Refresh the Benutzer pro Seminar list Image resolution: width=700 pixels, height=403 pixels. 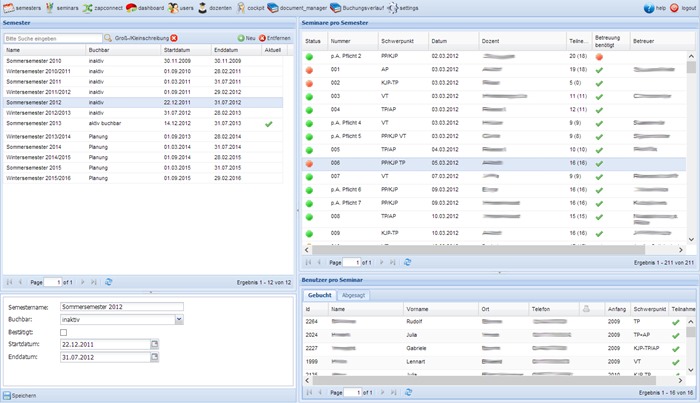(x=408, y=392)
